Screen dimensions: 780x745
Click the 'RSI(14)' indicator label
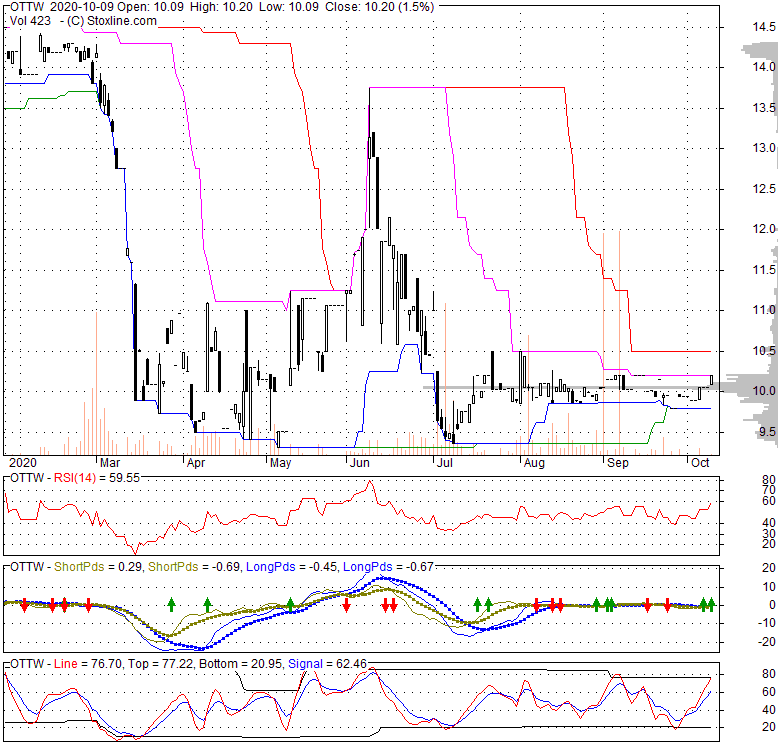(75, 478)
